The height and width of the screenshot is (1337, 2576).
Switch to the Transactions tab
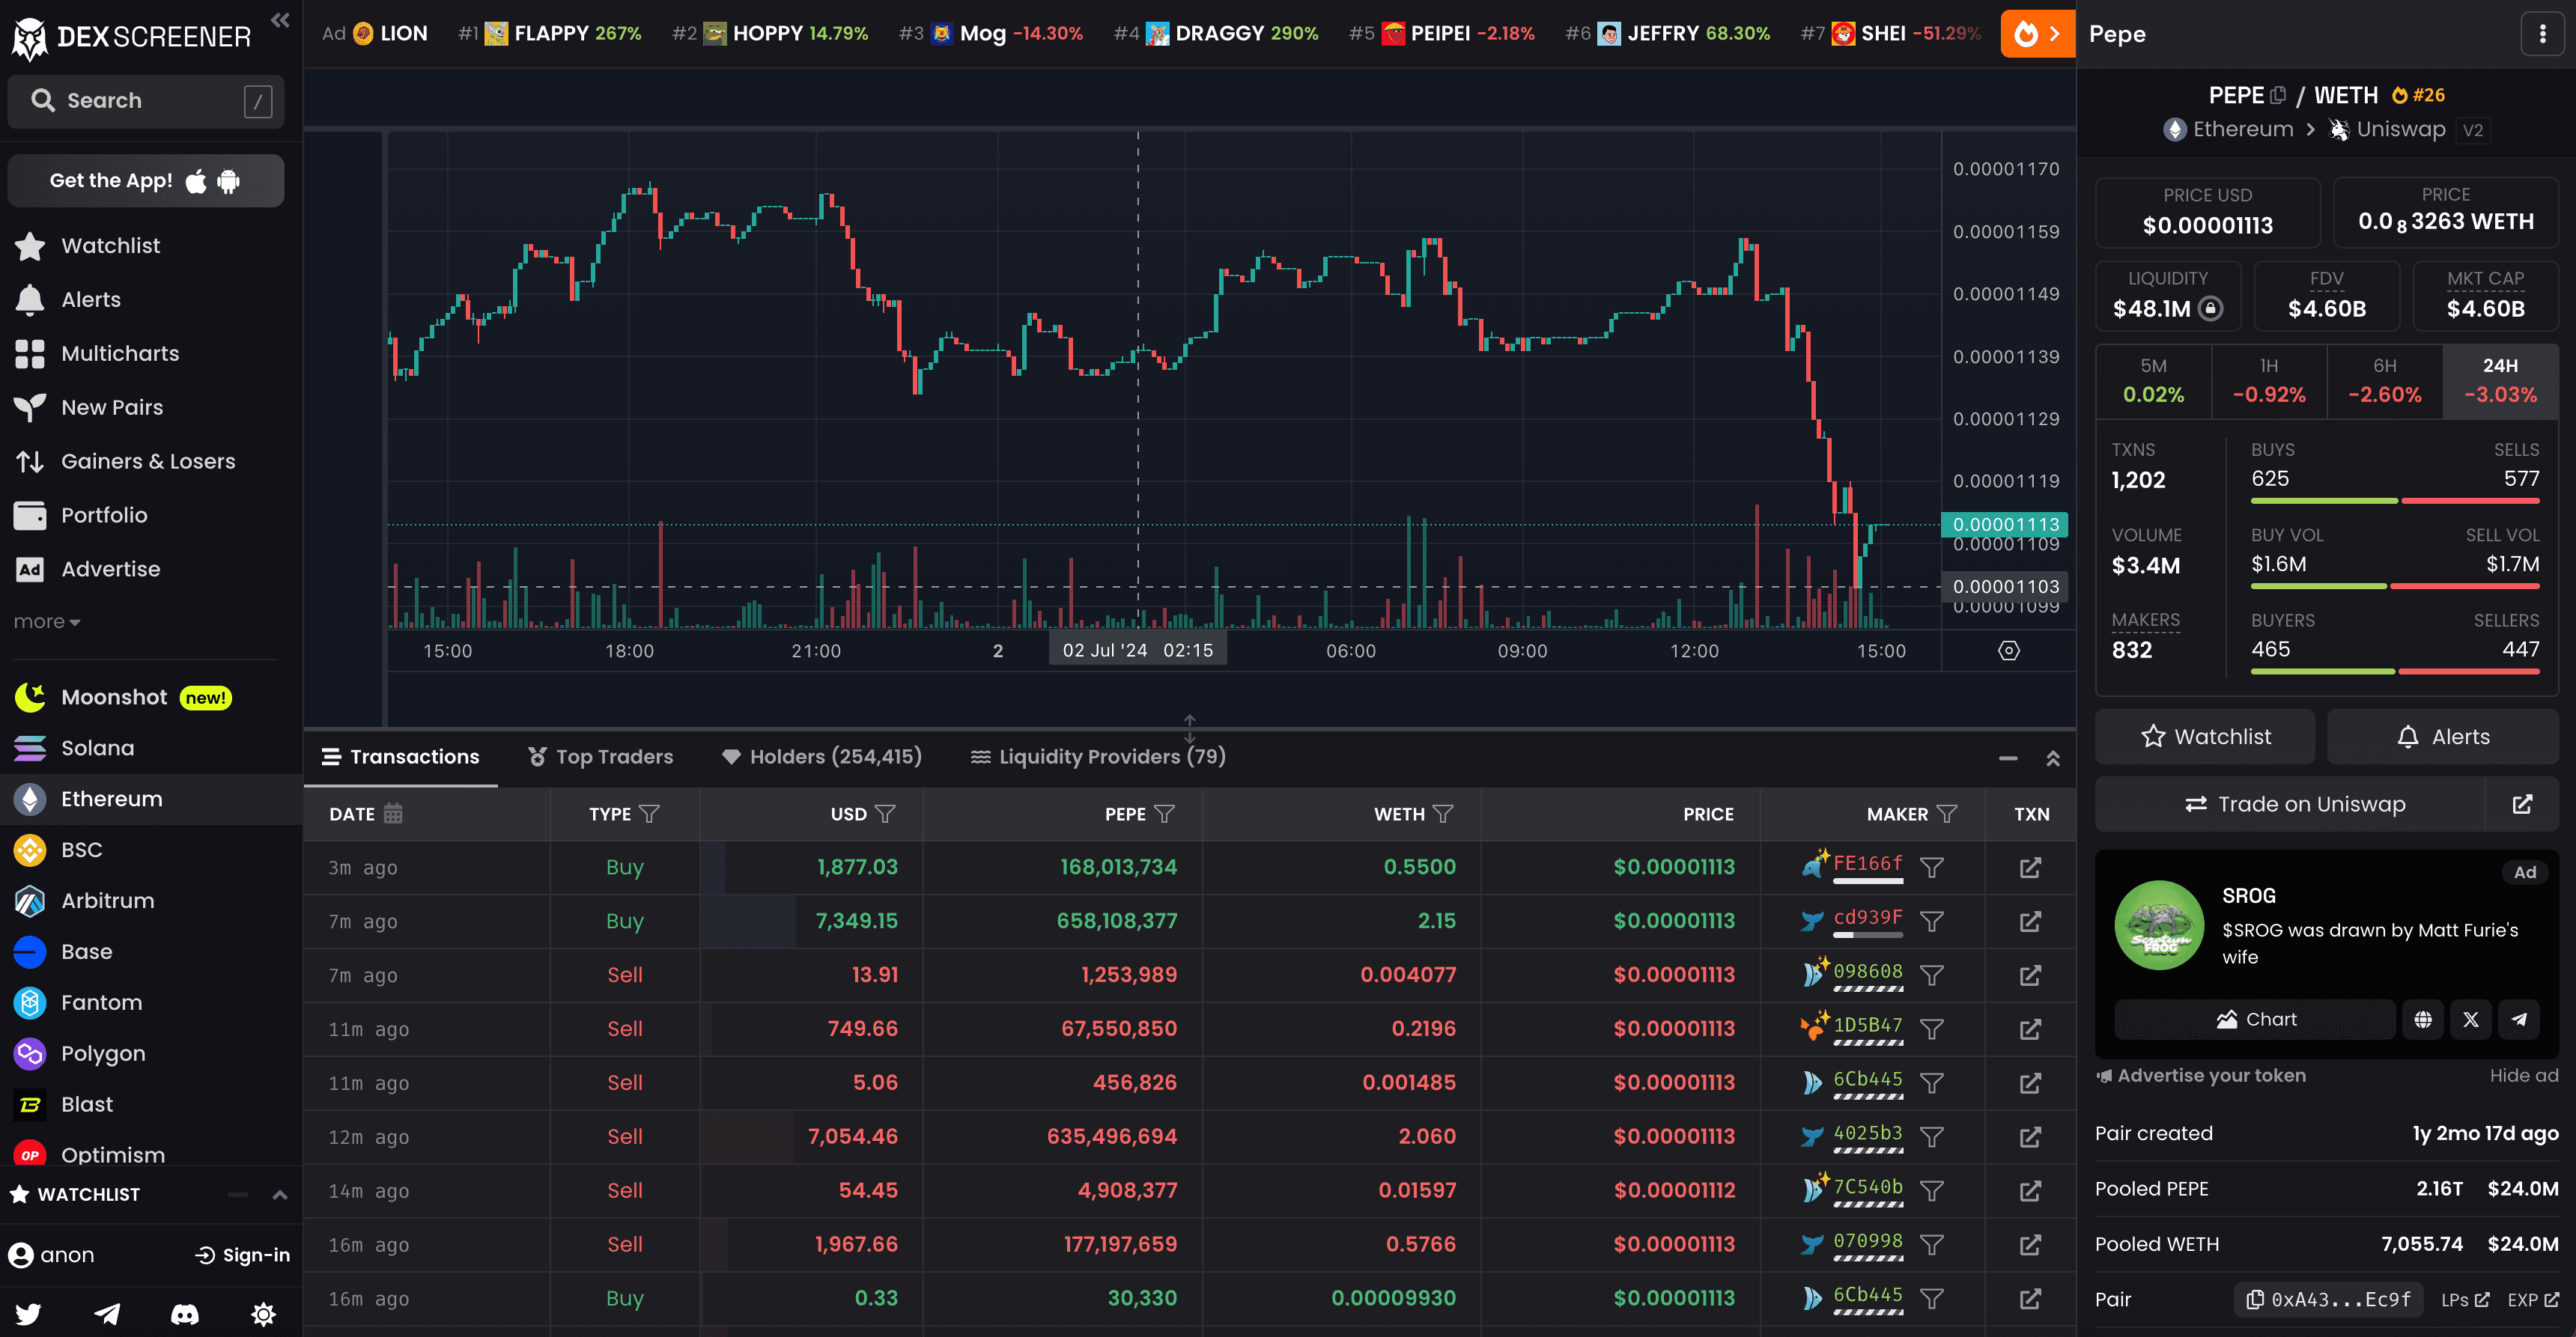pos(400,757)
